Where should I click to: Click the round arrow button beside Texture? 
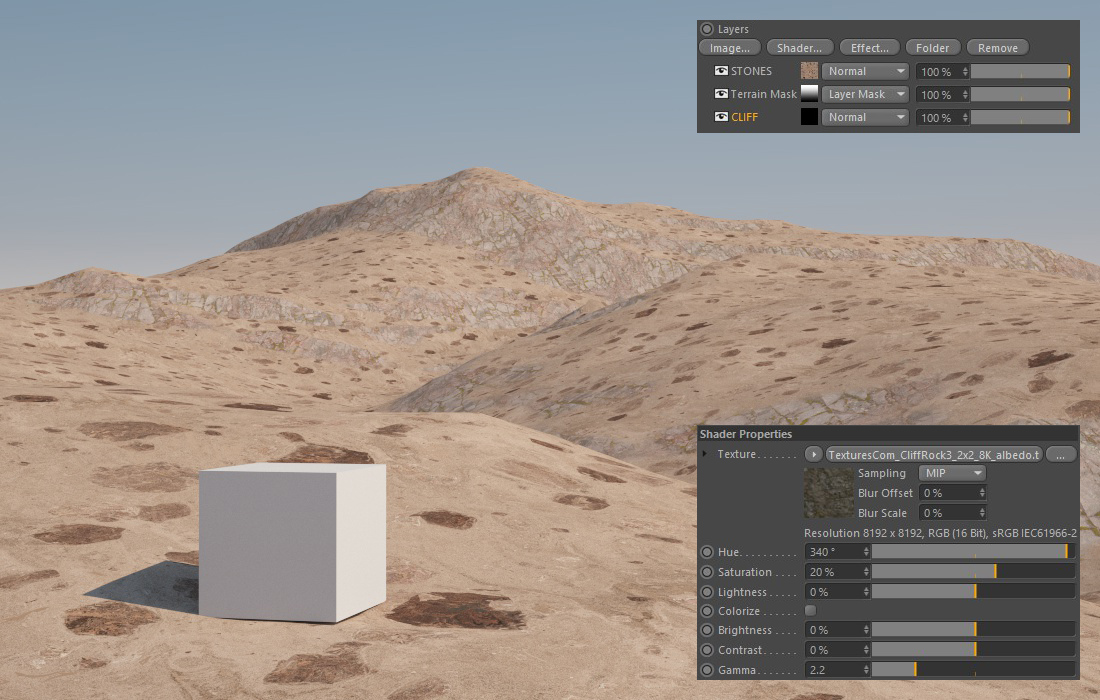tap(814, 454)
